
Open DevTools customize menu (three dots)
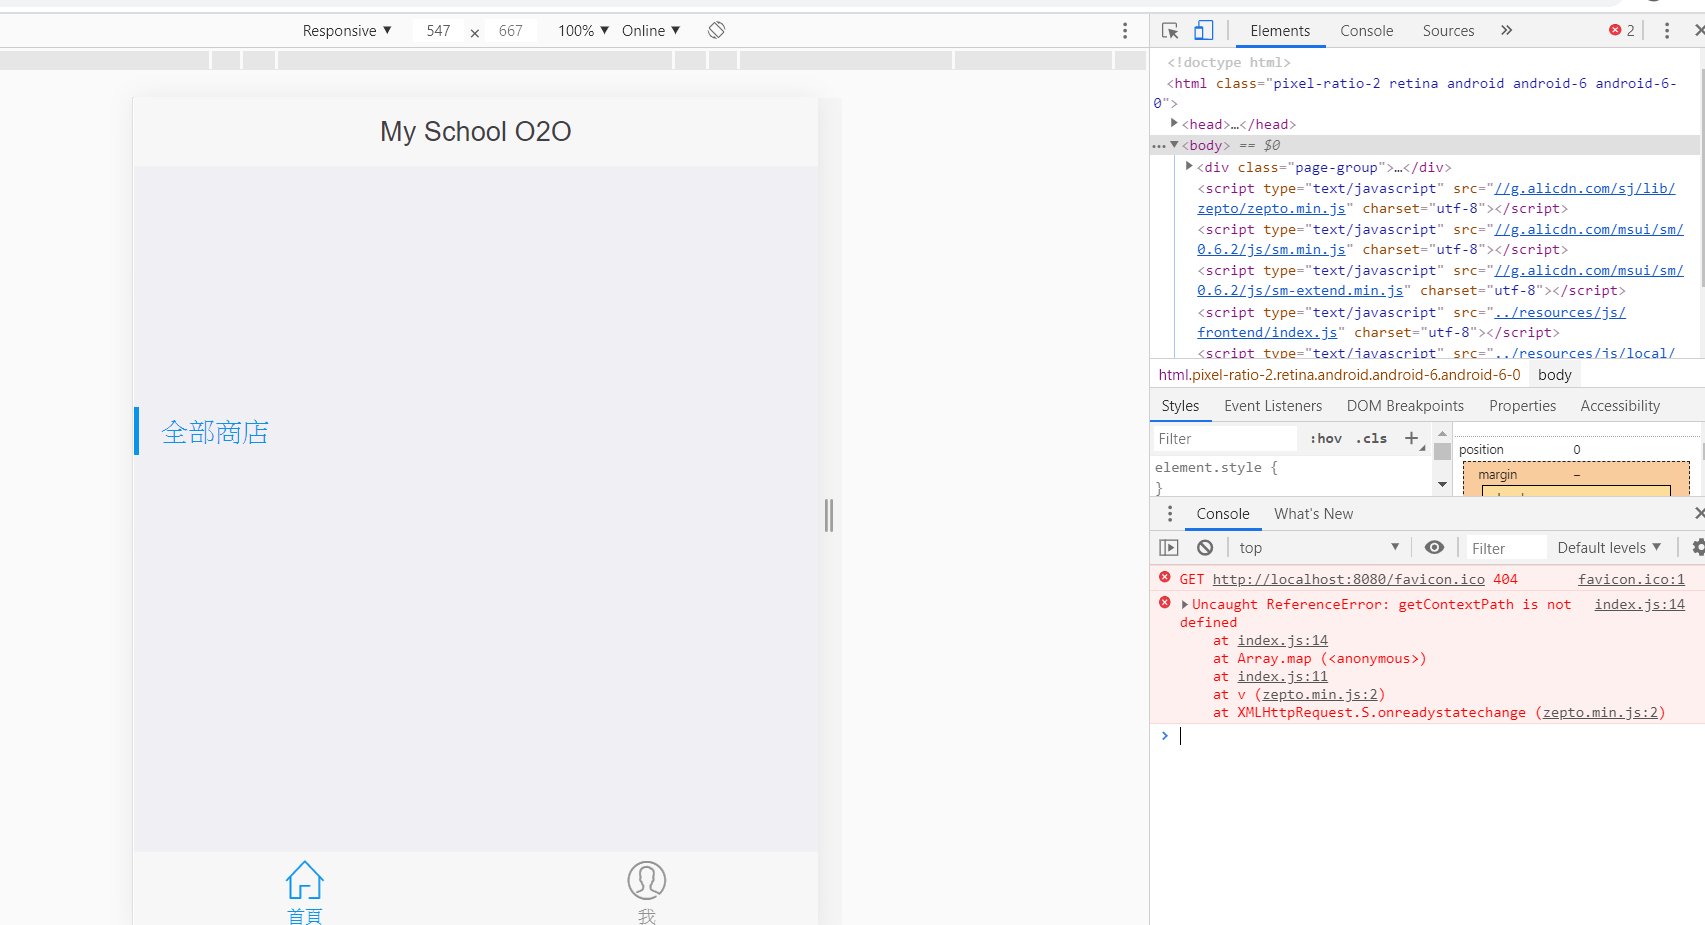(x=1666, y=31)
